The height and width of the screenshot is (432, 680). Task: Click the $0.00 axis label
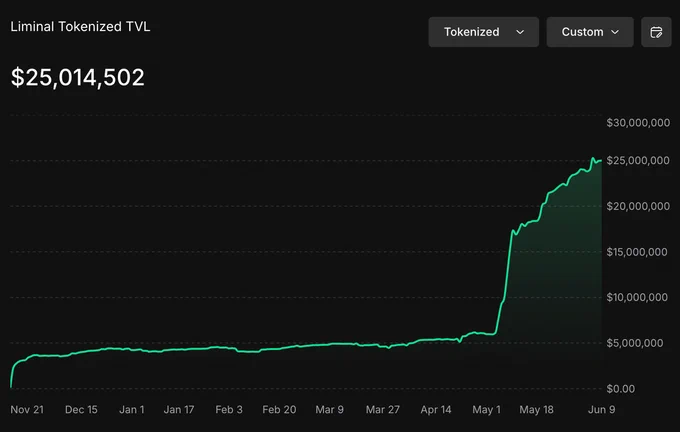click(x=621, y=389)
